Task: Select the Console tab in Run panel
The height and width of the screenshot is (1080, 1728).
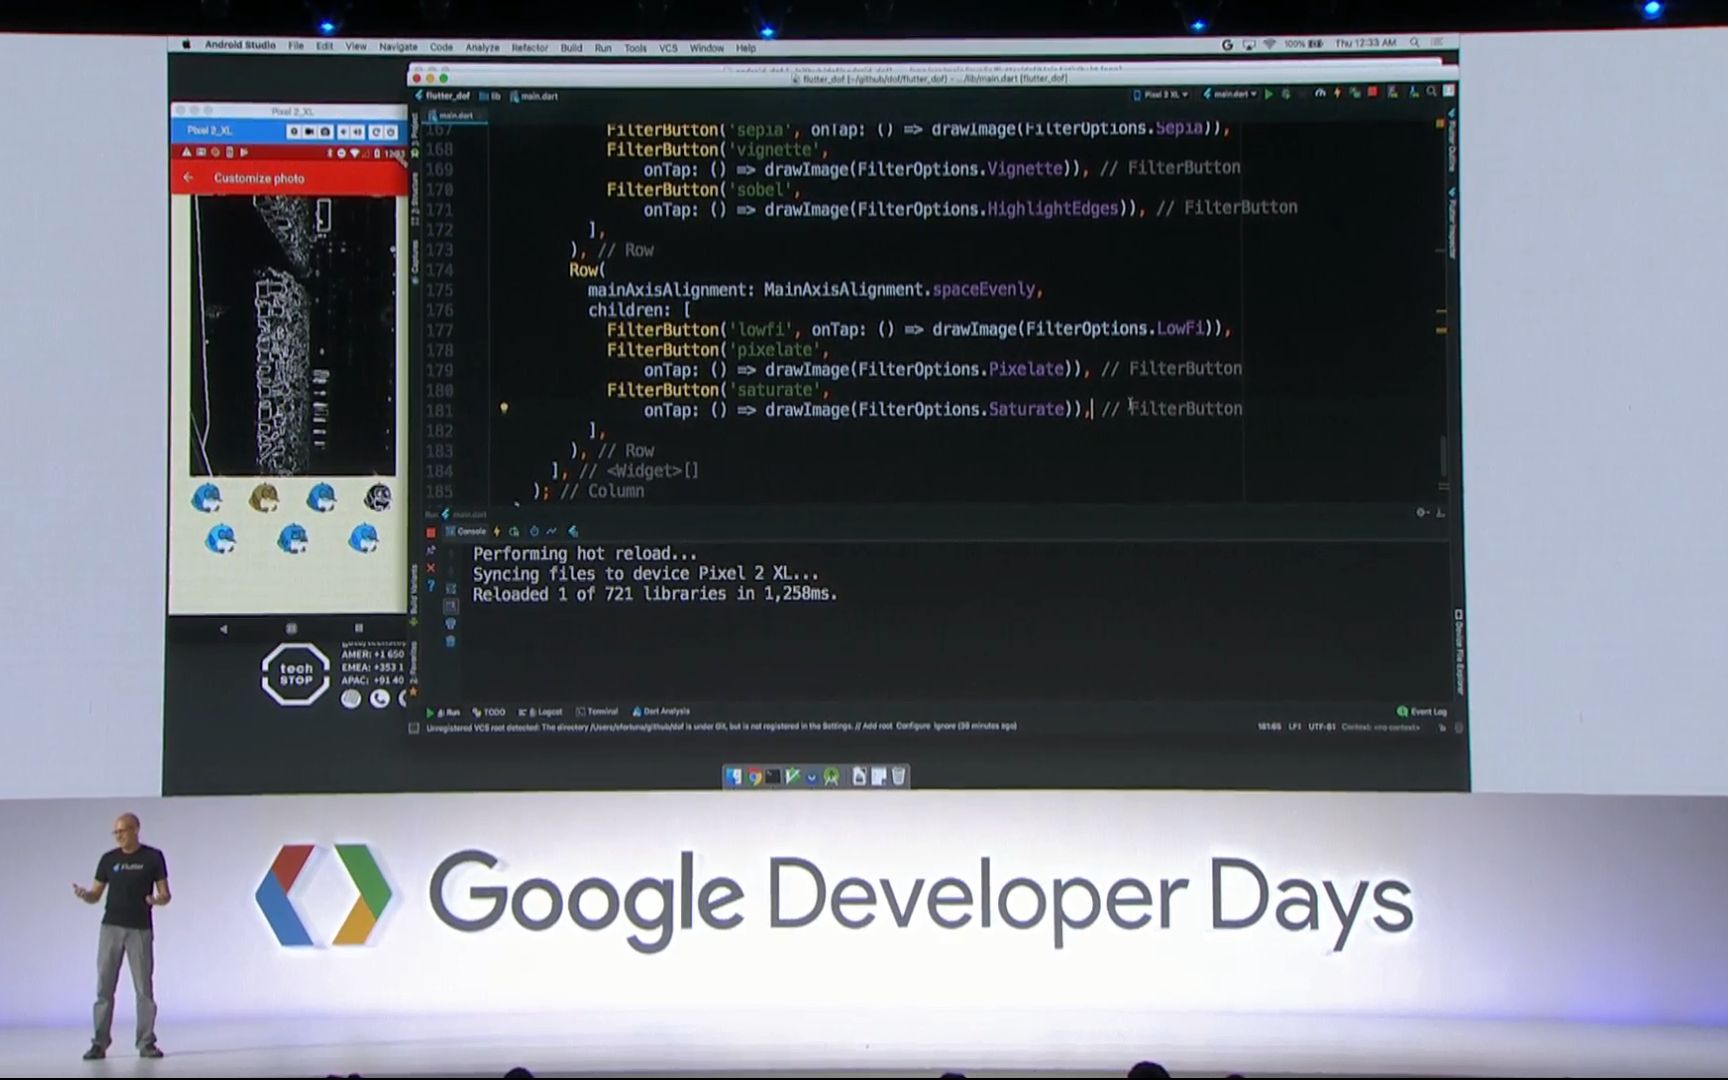Action: (x=466, y=531)
